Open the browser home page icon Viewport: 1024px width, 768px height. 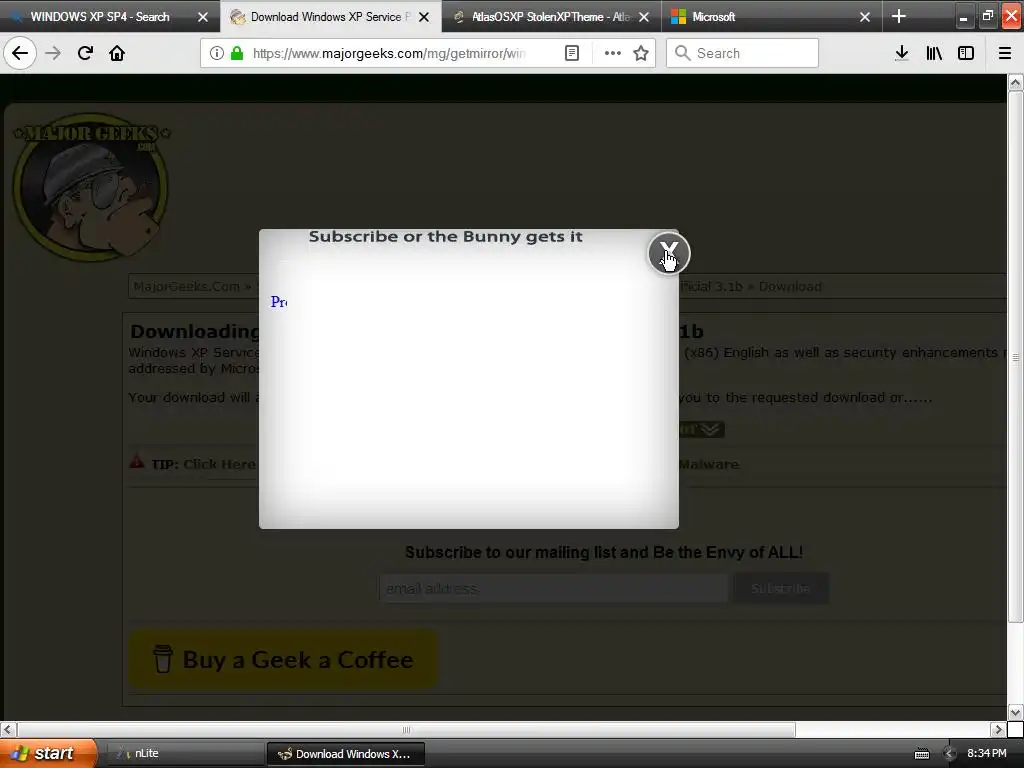pos(117,53)
